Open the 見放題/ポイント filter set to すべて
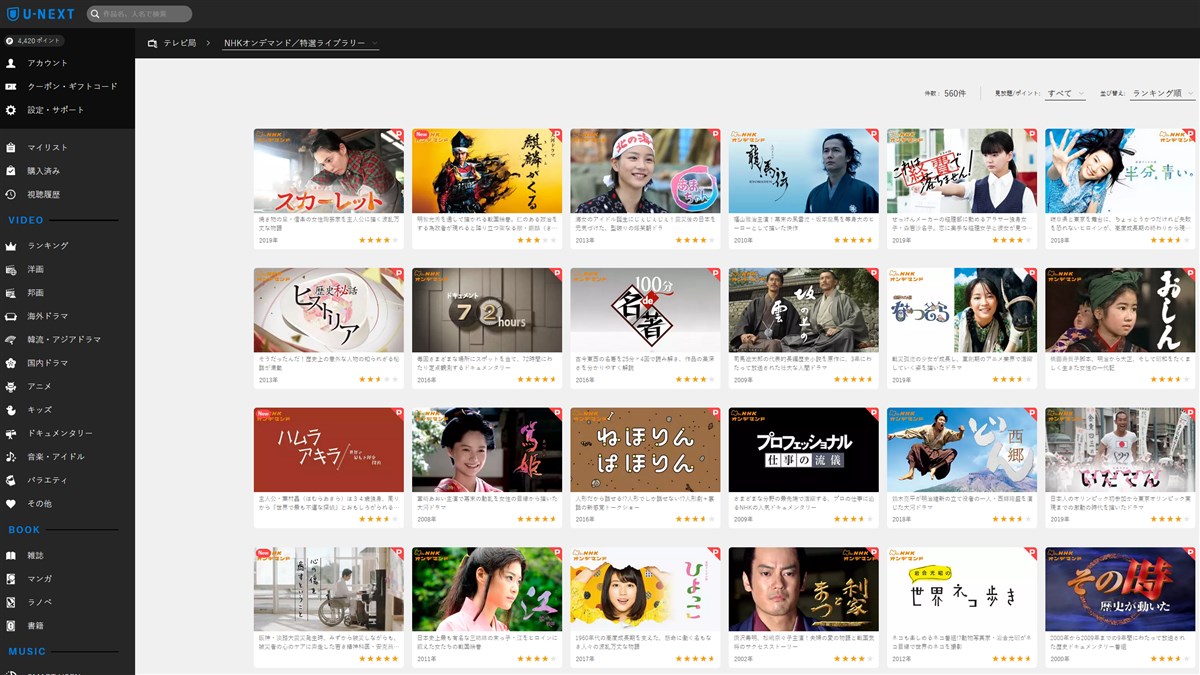1200x675 pixels. click(x=1066, y=93)
